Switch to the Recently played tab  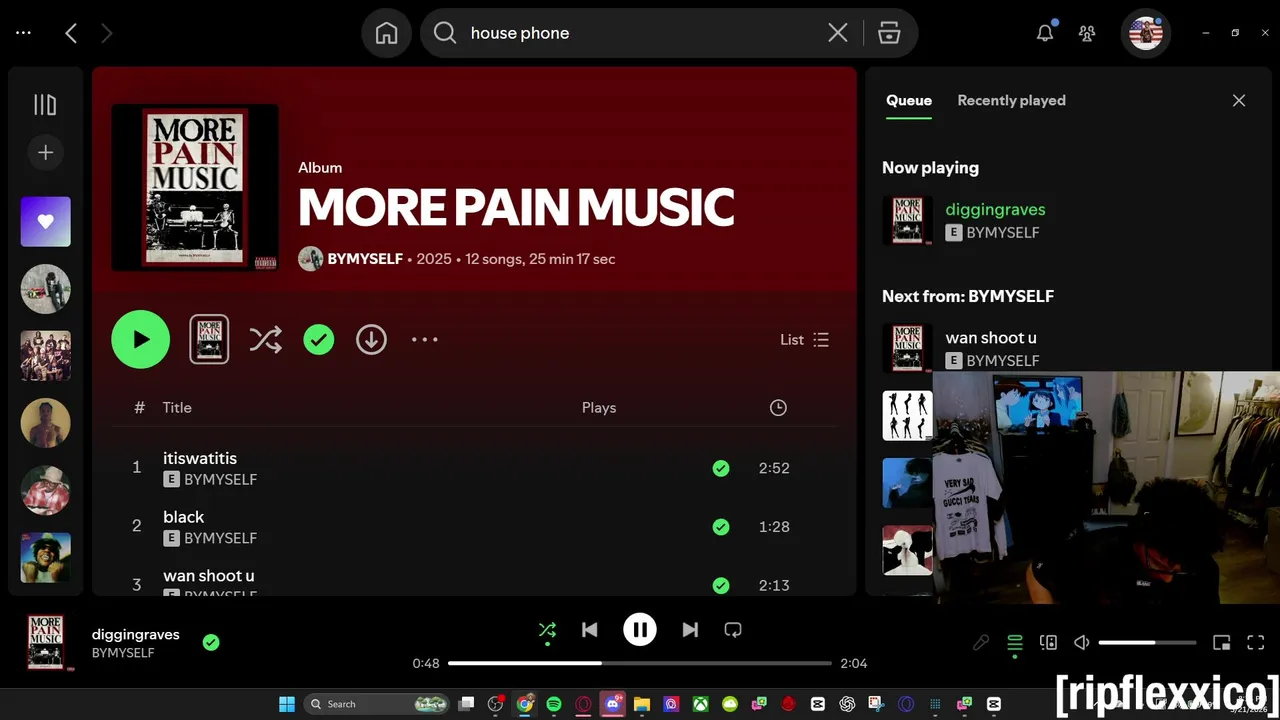point(1011,100)
